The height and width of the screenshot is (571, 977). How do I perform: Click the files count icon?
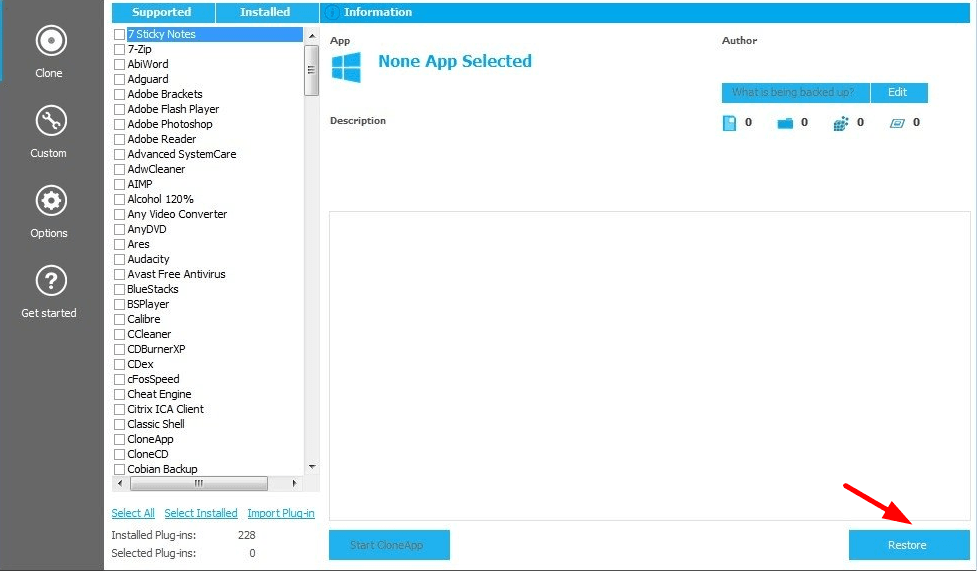click(x=729, y=123)
